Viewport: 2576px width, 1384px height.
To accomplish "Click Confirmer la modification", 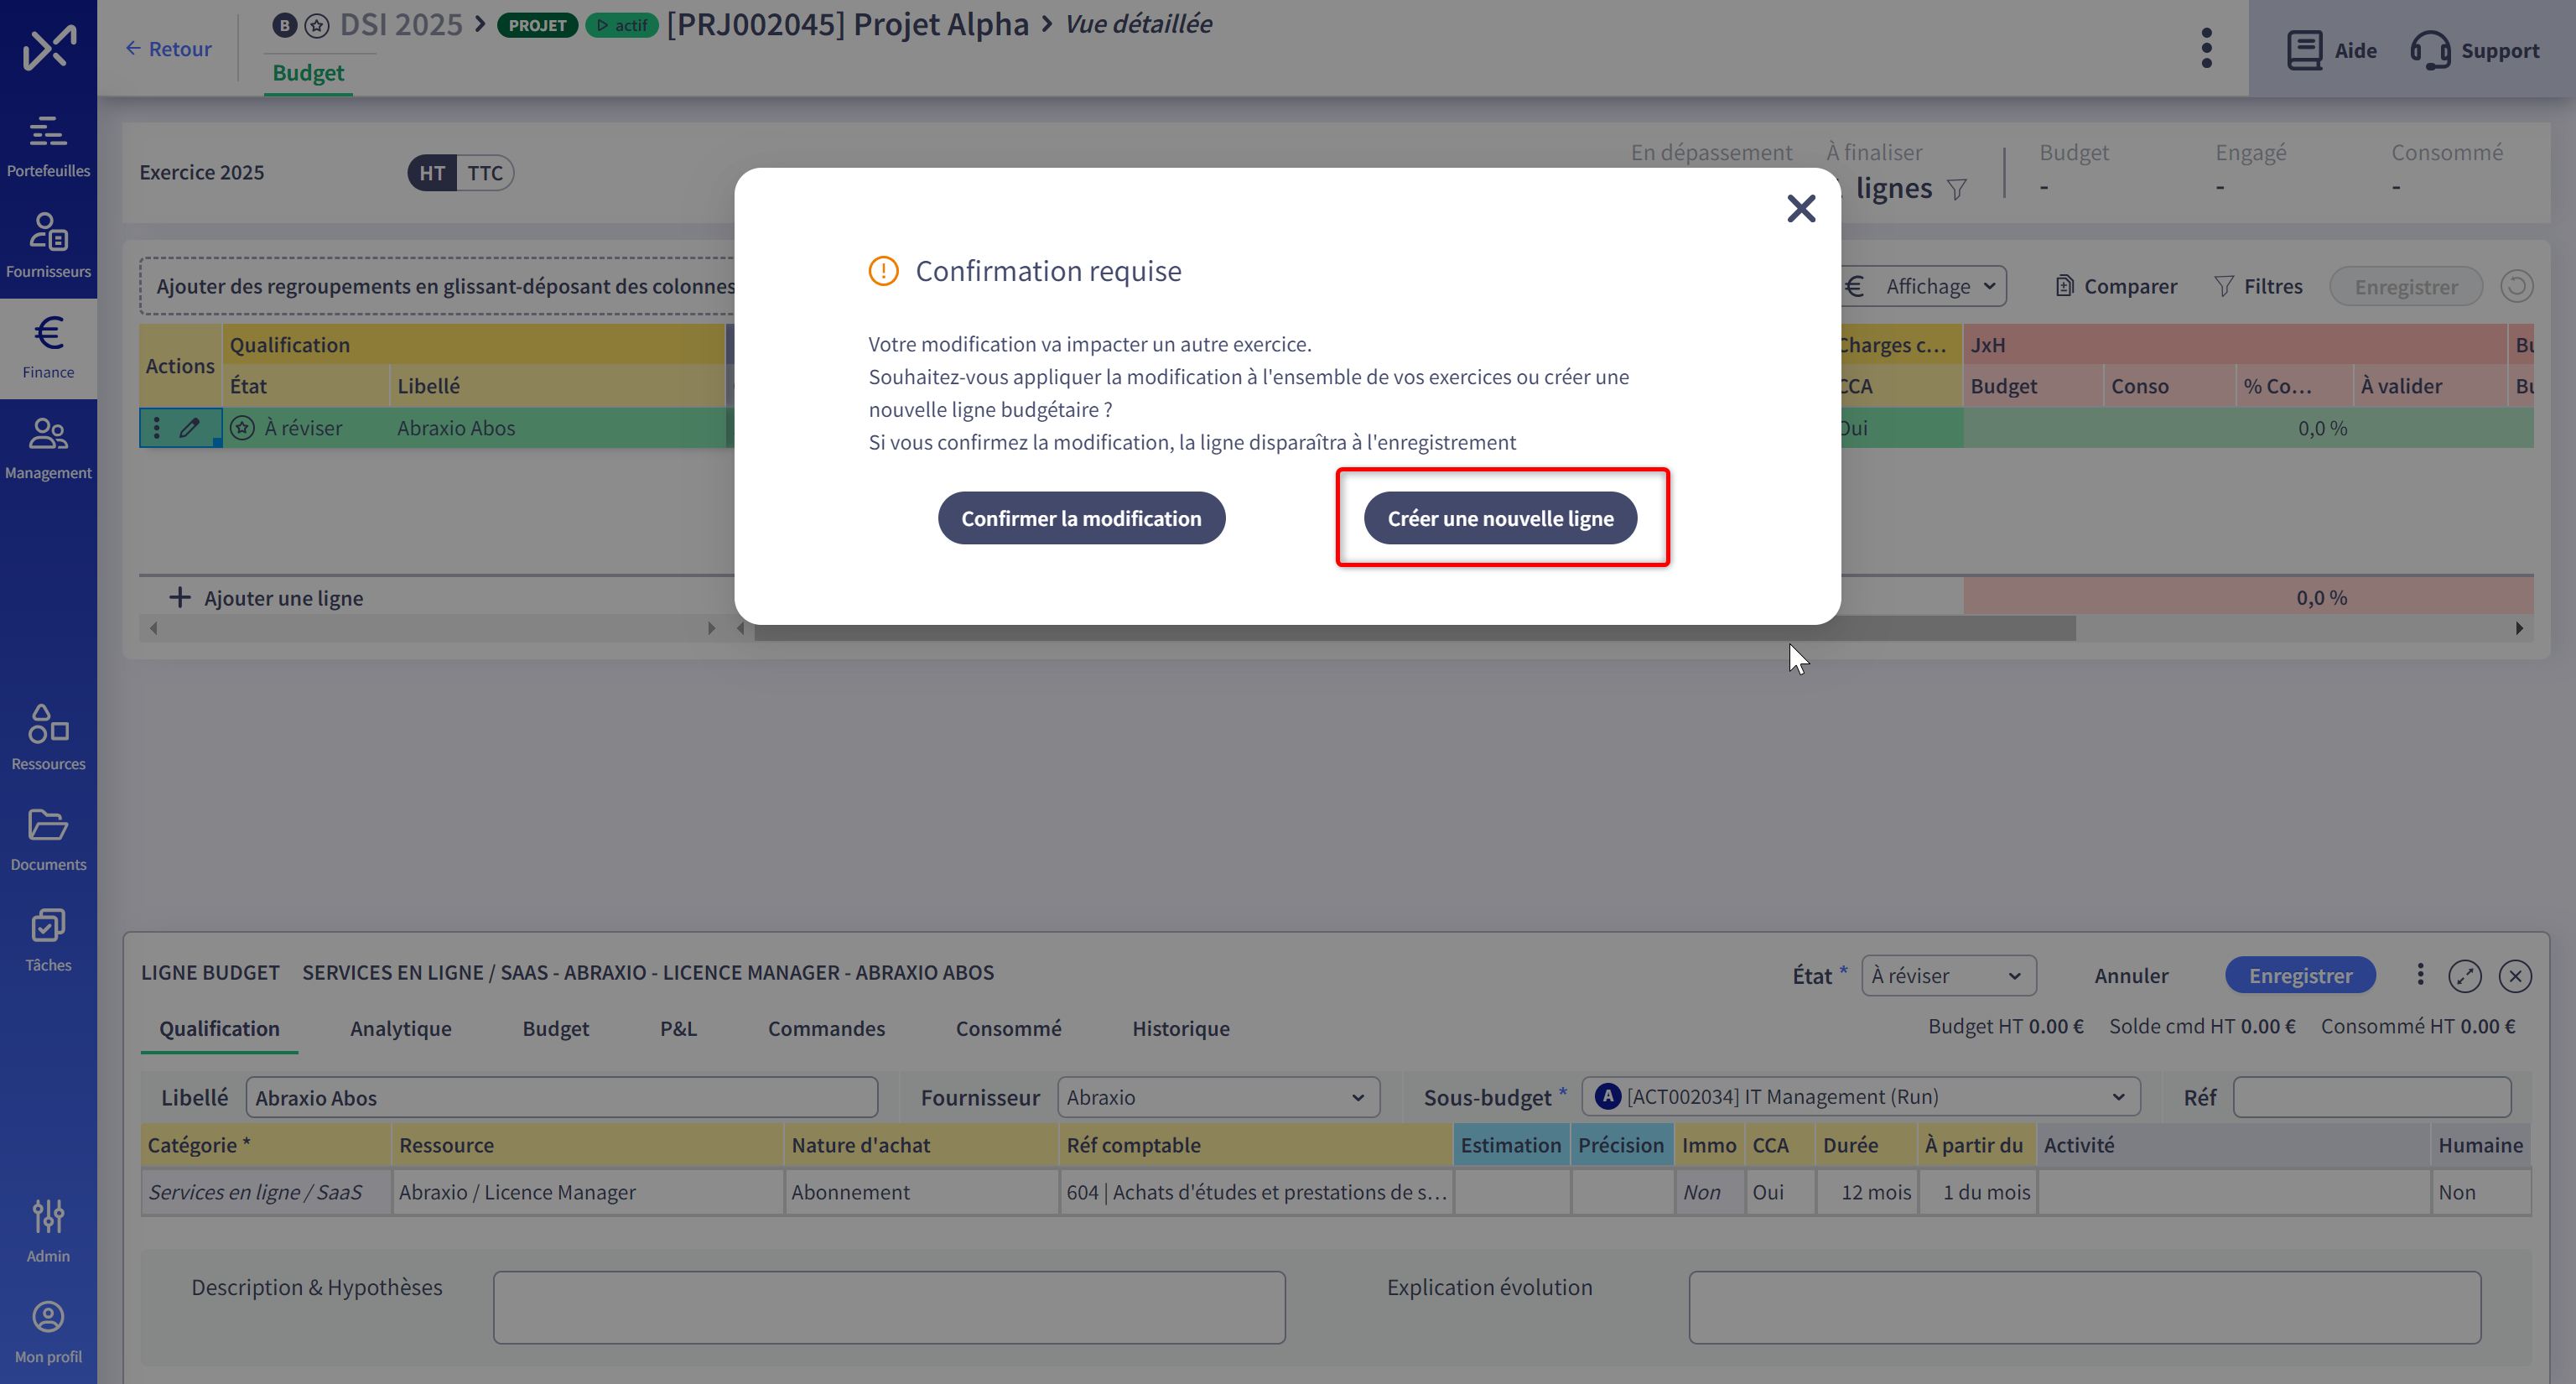I will pos(1081,518).
